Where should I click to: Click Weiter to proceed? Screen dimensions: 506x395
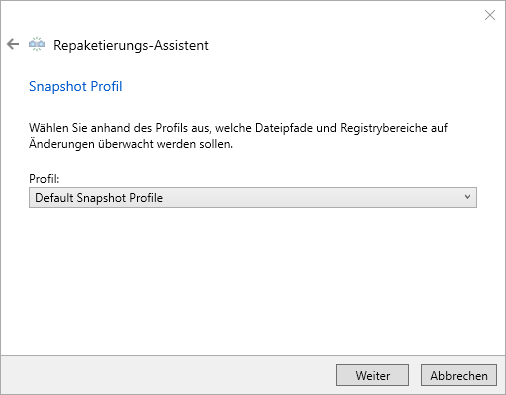(372, 375)
